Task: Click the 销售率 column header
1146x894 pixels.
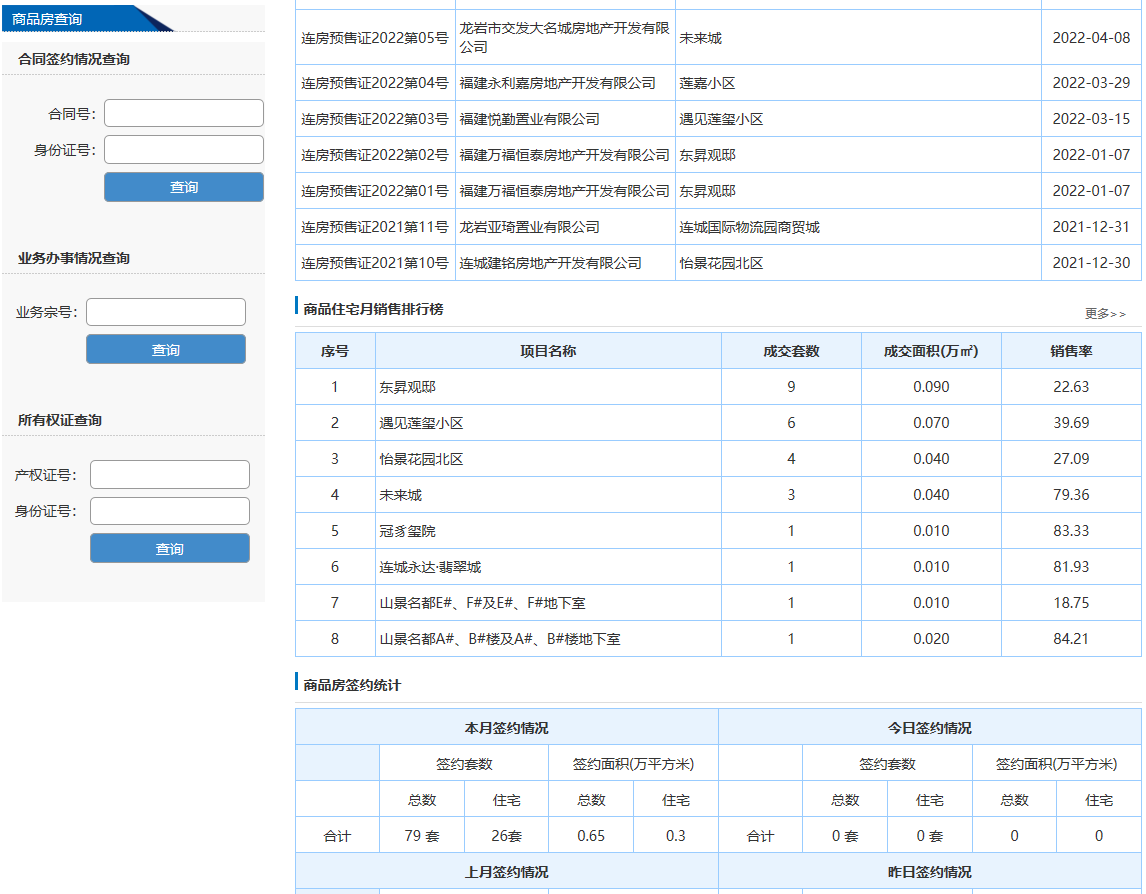Action: pos(1070,351)
